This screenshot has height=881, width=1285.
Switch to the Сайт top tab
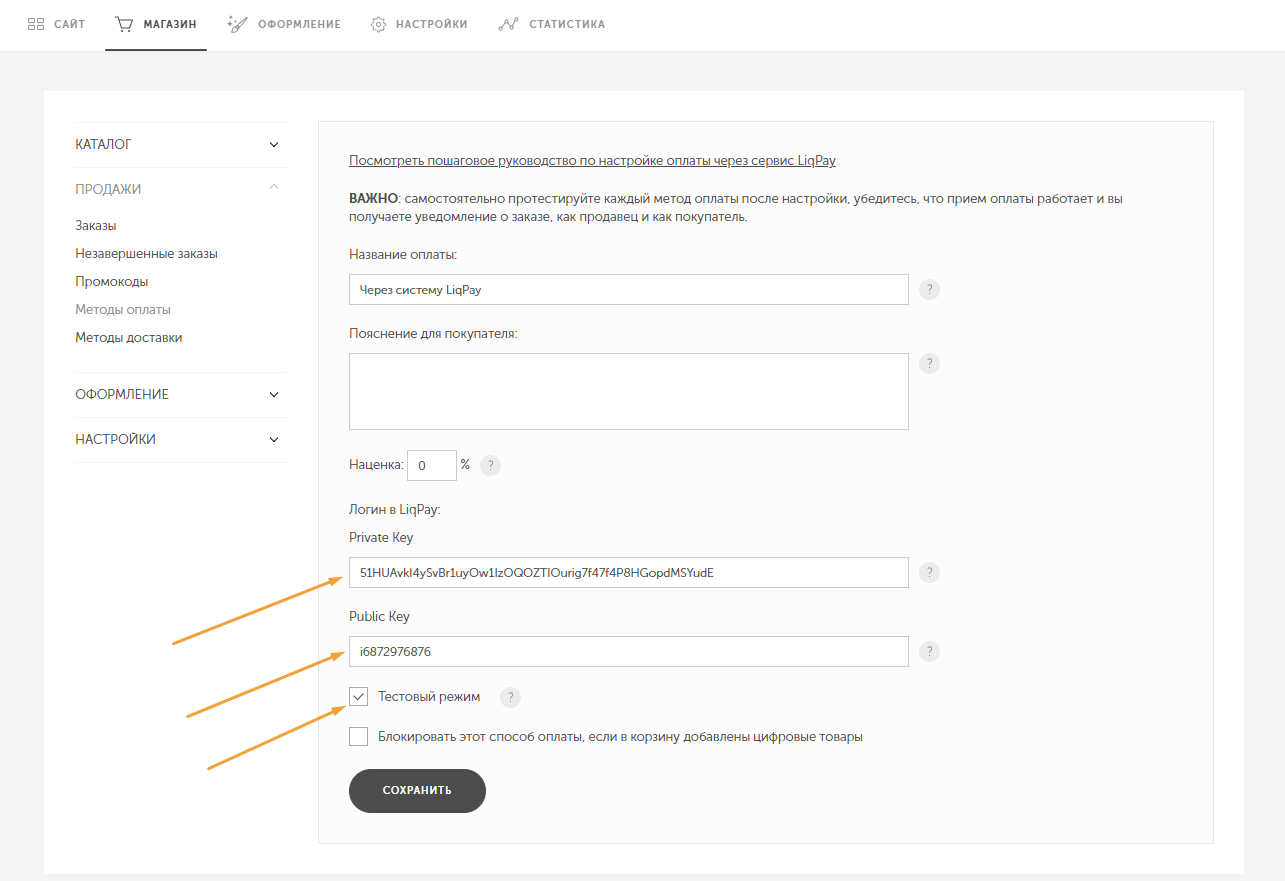coord(56,24)
